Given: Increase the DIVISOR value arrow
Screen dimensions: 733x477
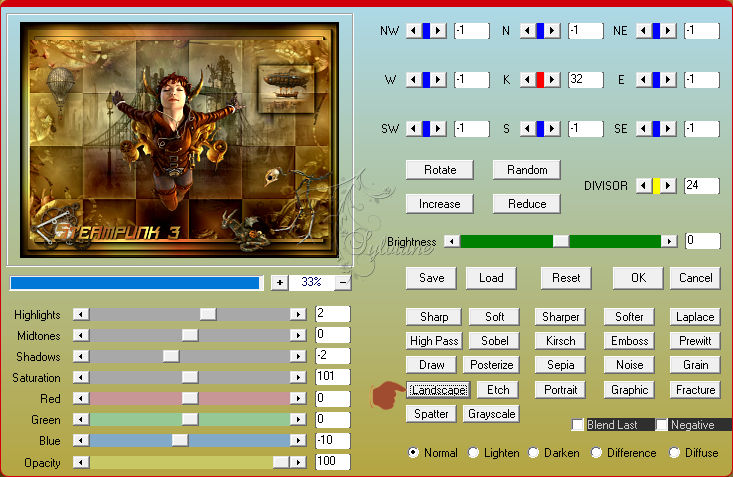Looking at the screenshot, I should pos(668,186).
